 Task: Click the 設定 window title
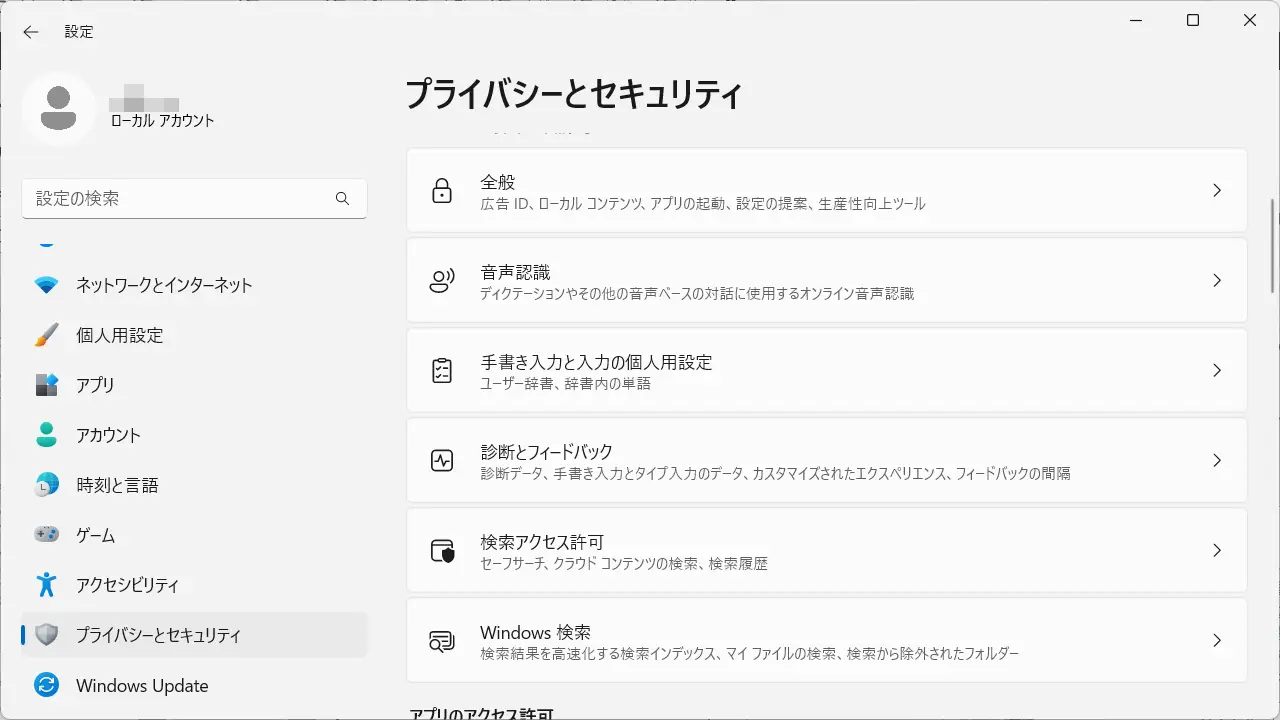point(79,32)
